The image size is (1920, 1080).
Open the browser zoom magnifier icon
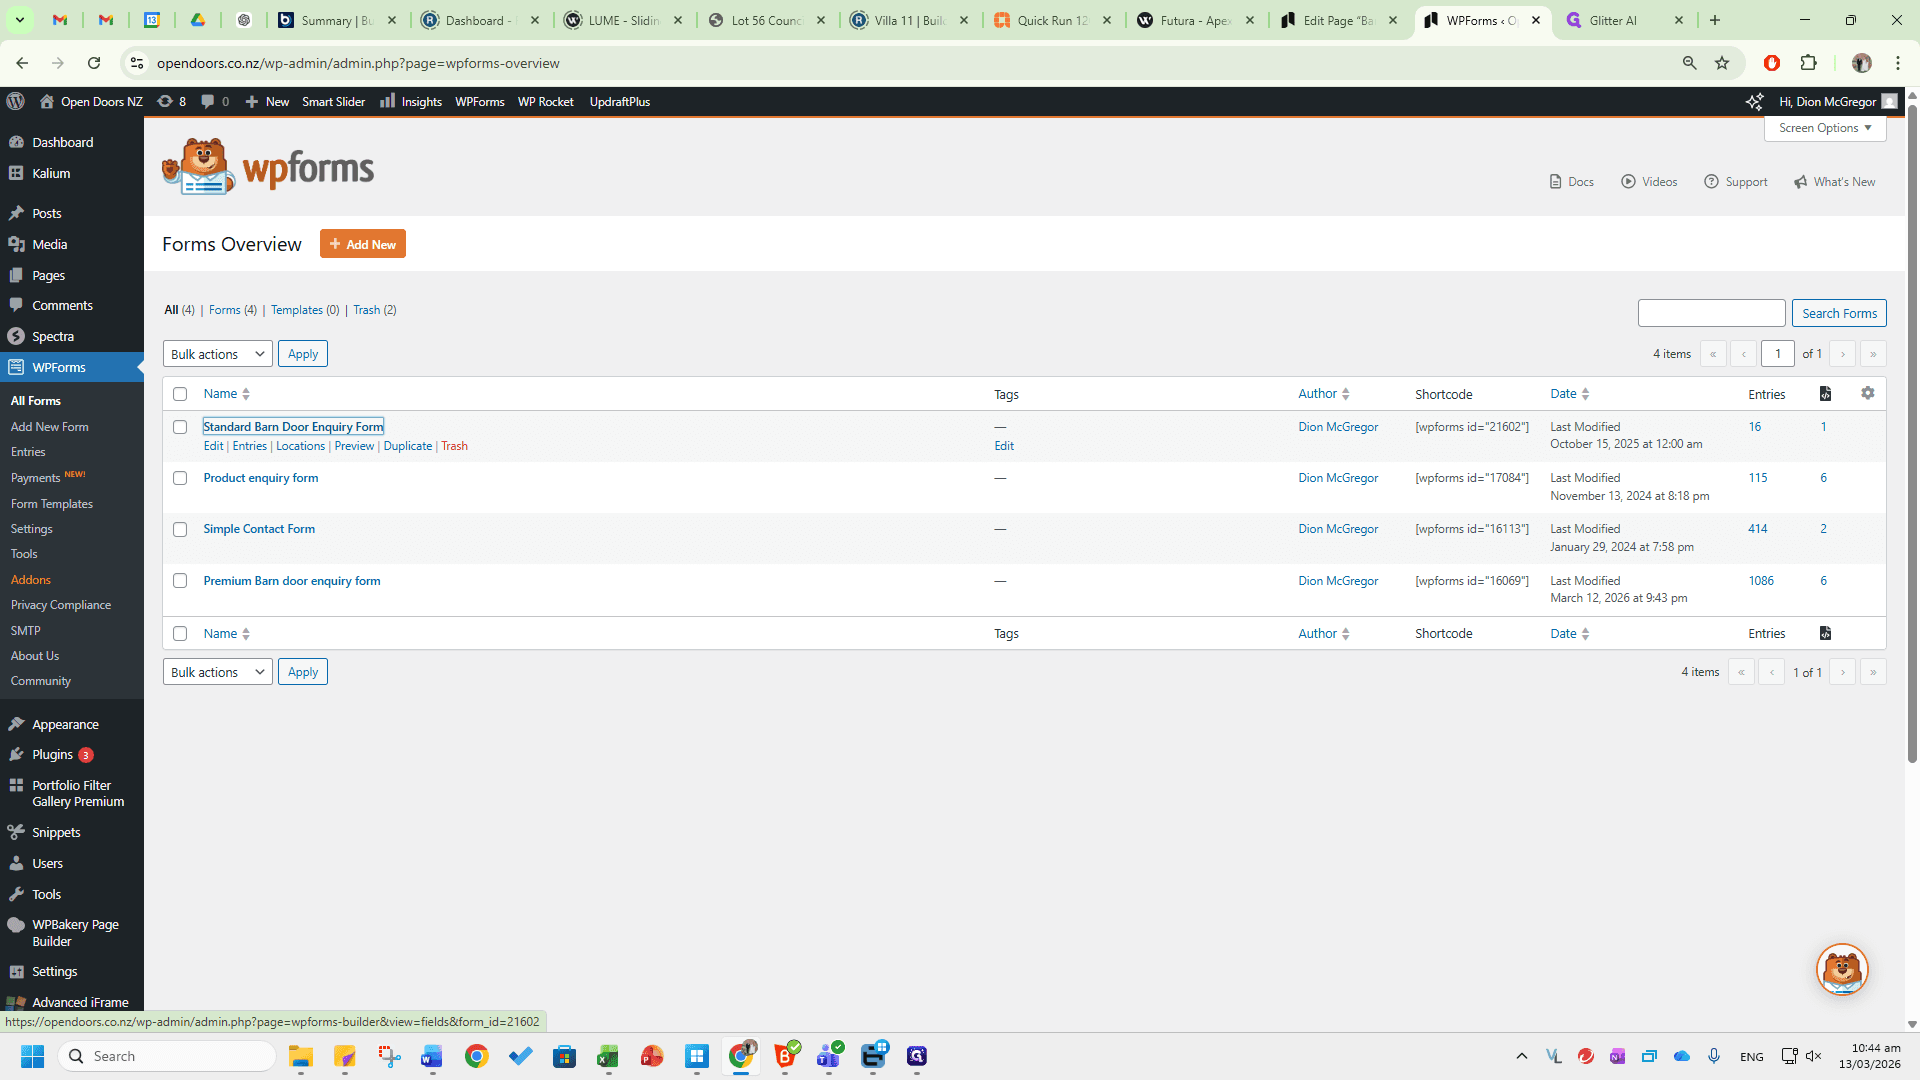click(1689, 63)
